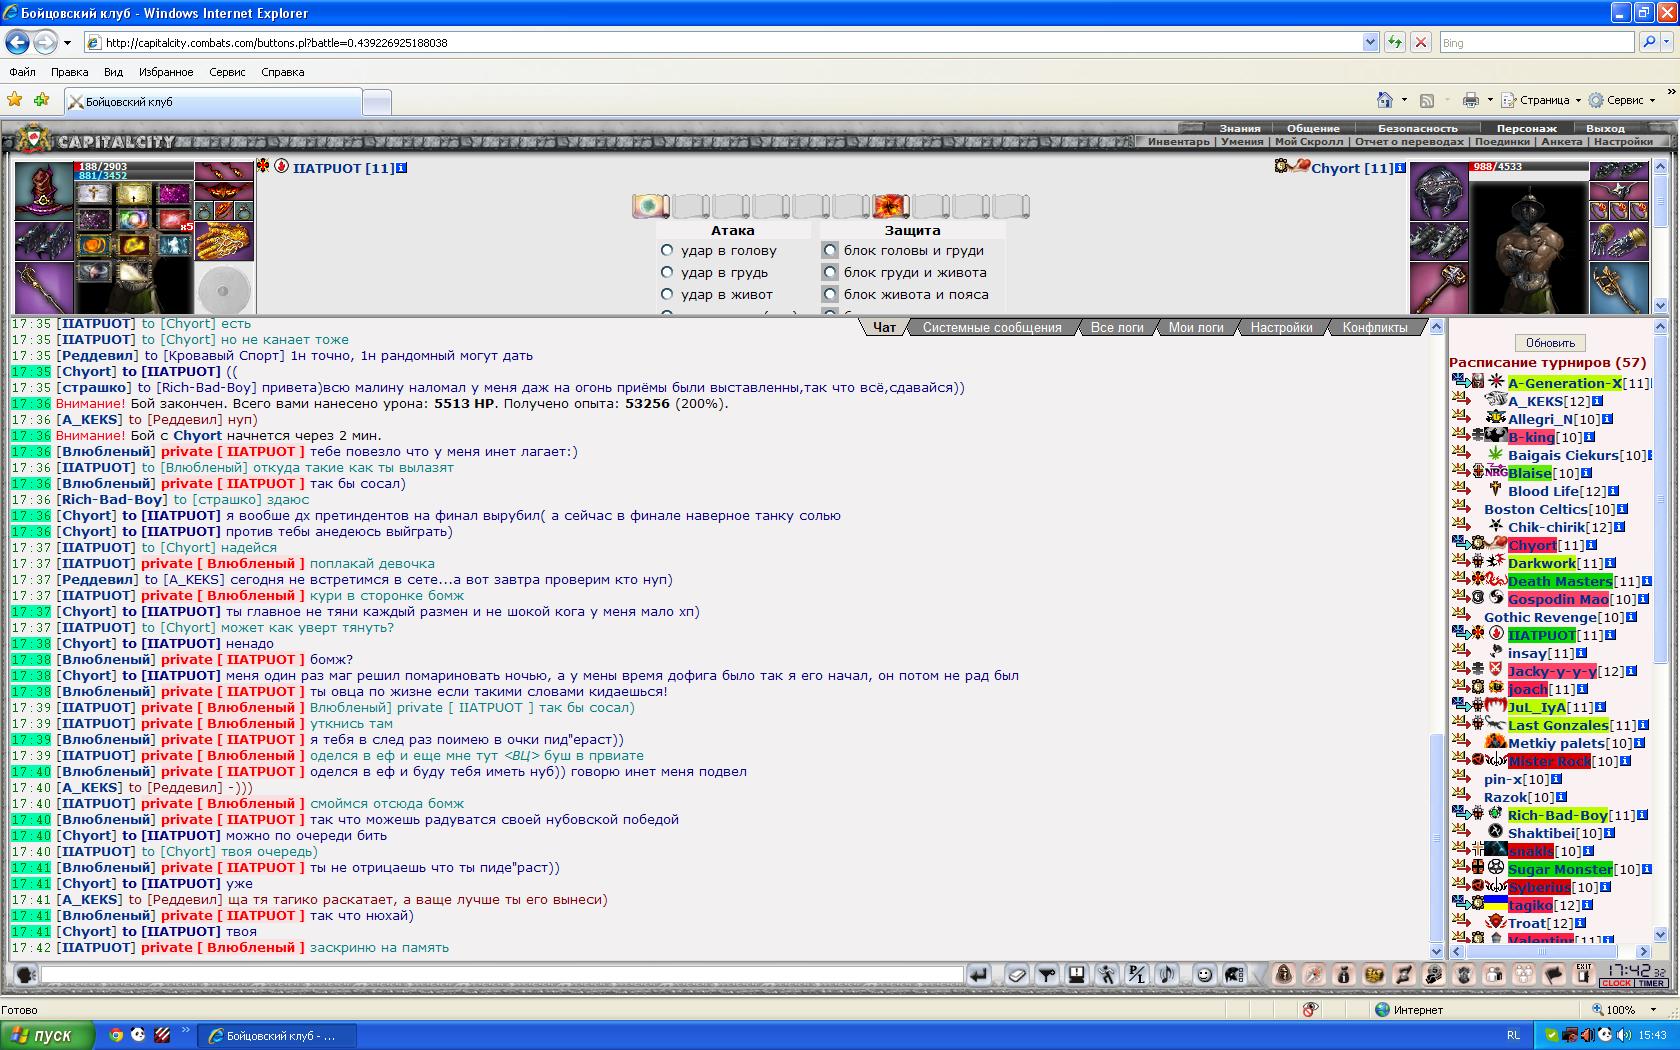Click the chat filter funnel icon
The image size is (1680, 1050).
point(1047,974)
